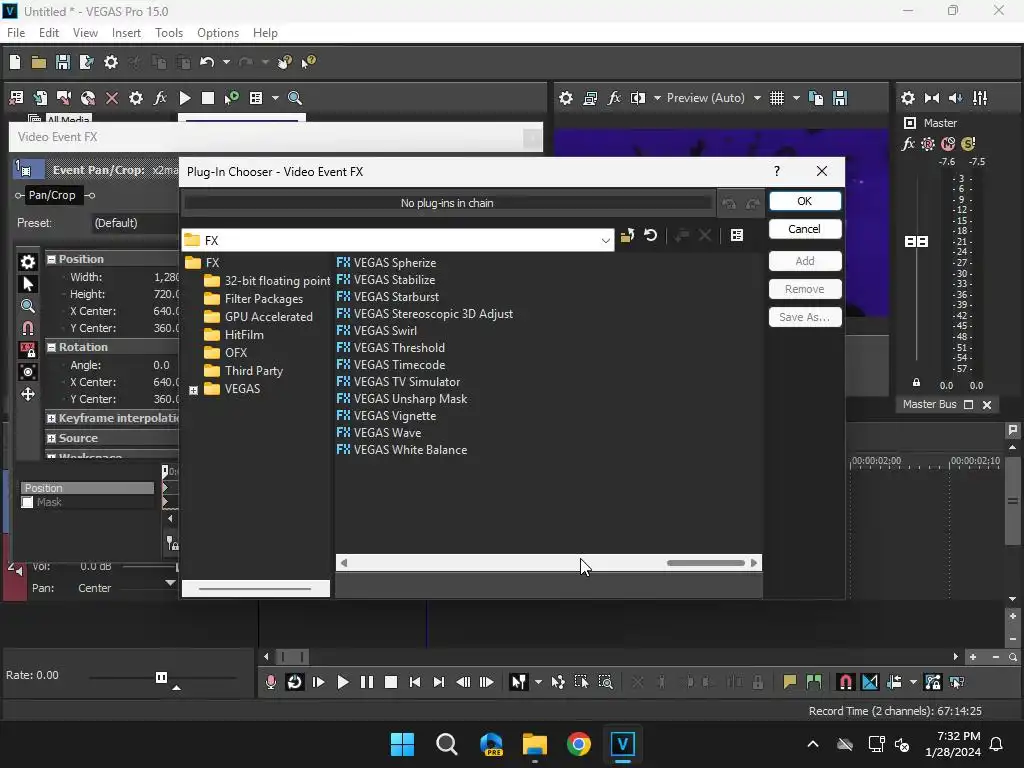Click OK in Plug-In Chooser

pyautogui.click(x=805, y=201)
